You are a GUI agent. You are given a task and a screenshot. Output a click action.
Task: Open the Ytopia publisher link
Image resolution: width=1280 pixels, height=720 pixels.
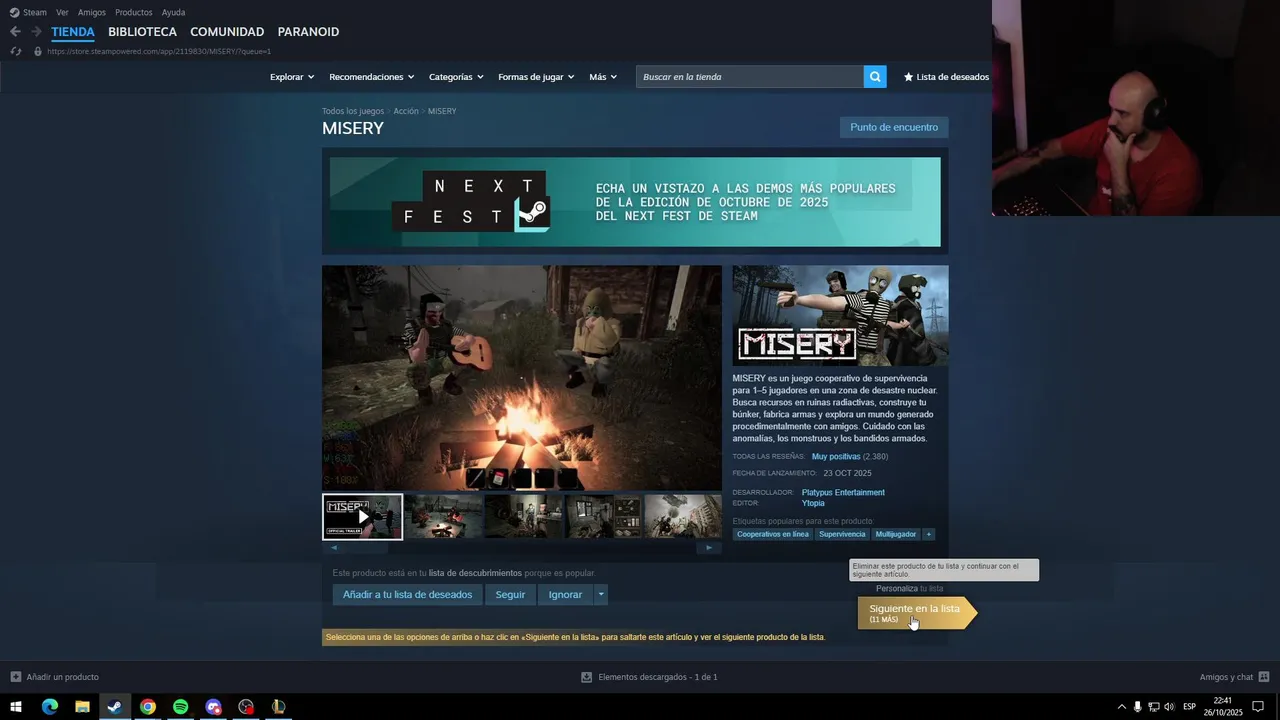click(x=813, y=503)
